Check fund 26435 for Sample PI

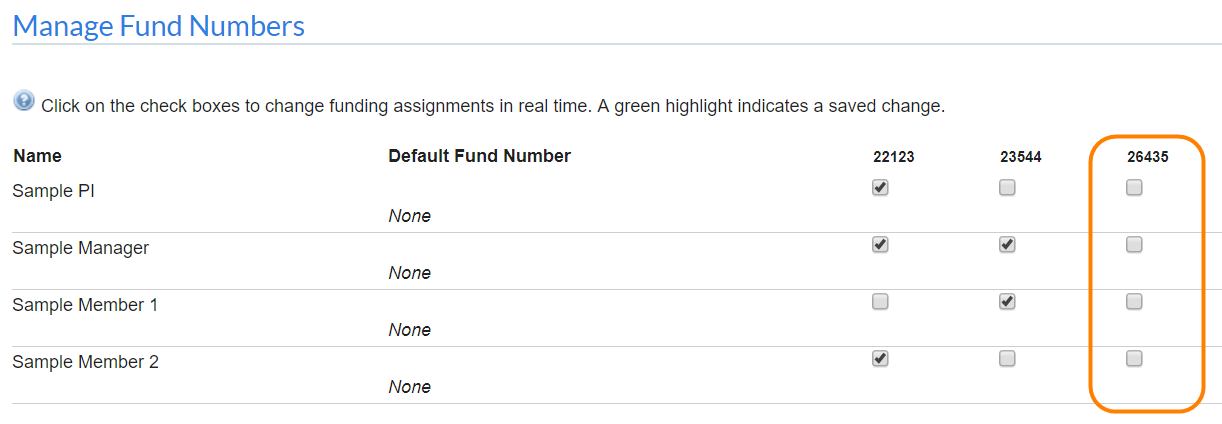1134,187
